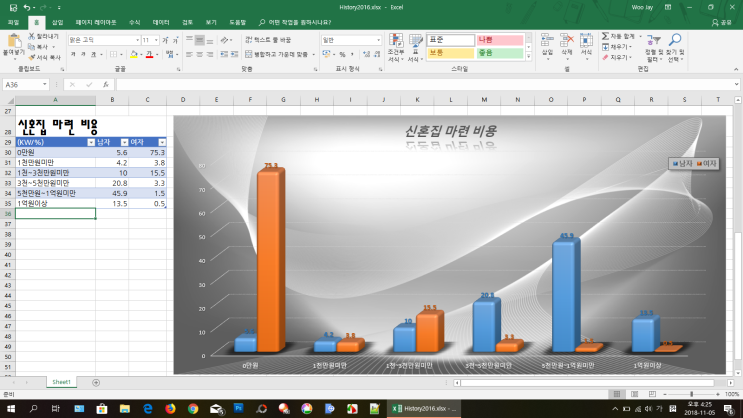Open the number format dropdown (일반)
The width and height of the screenshot is (743, 418).
coord(378,40)
